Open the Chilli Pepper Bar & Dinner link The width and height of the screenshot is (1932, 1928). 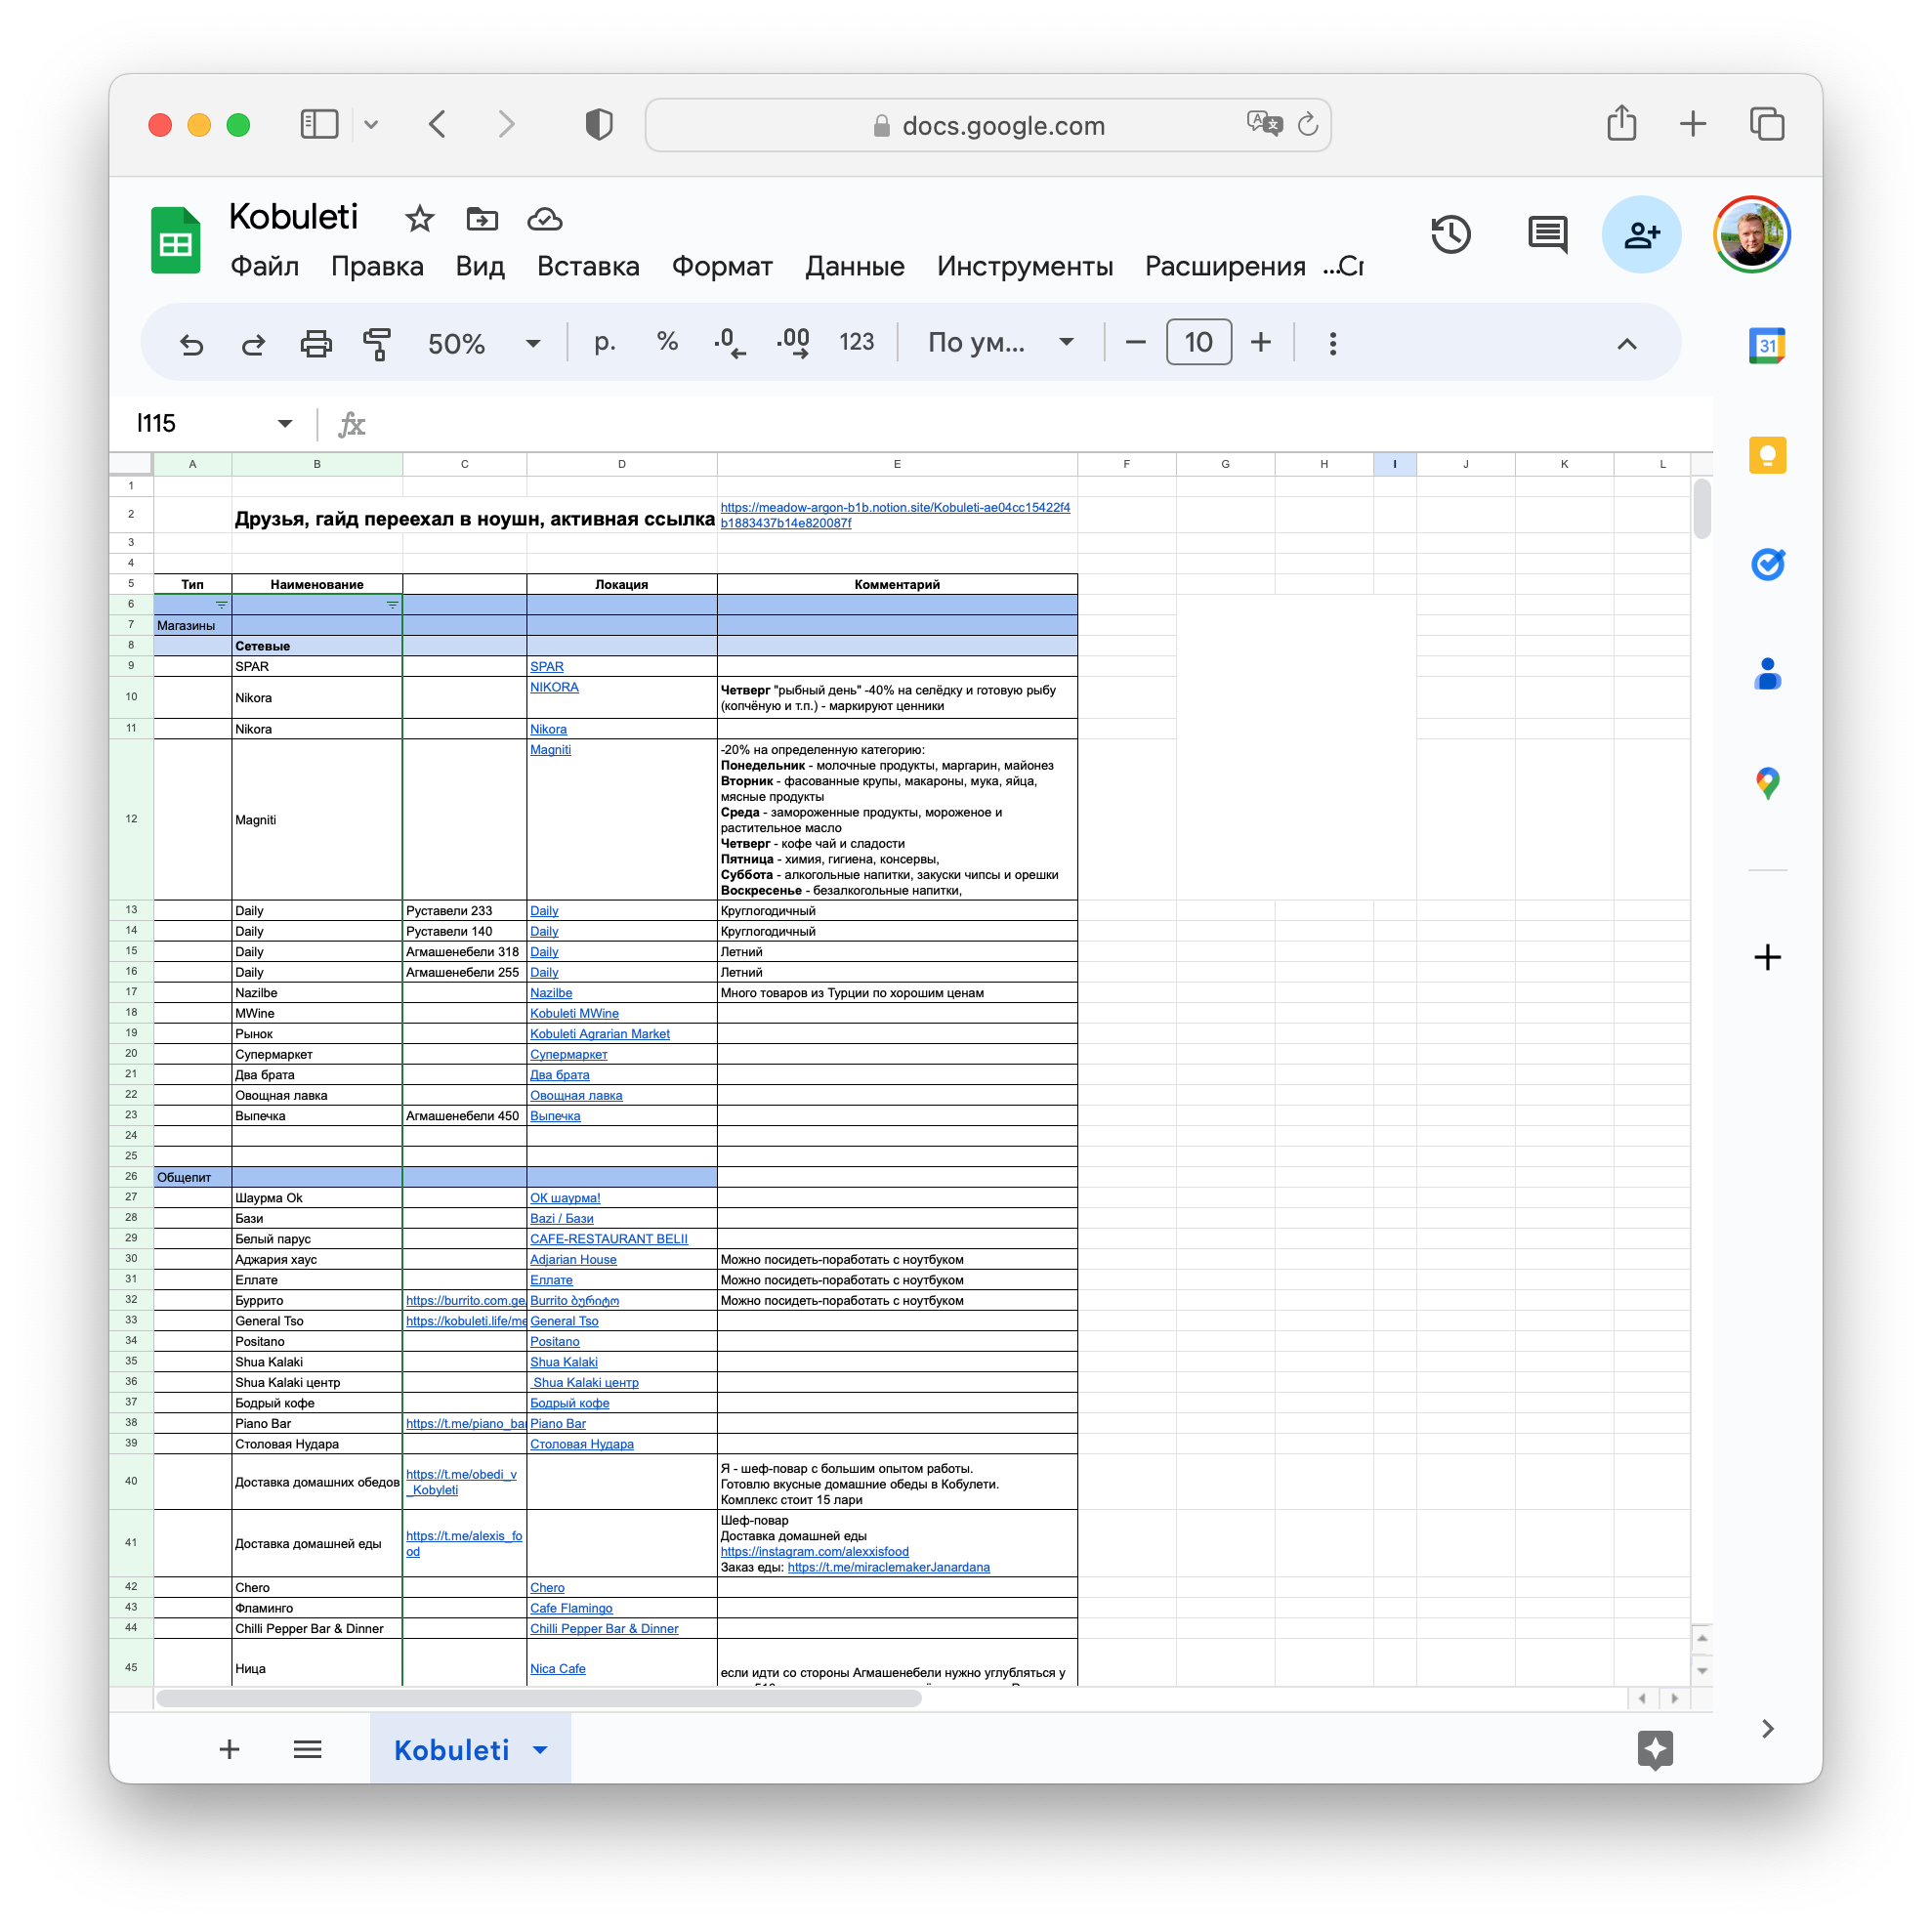coord(604,1629)
